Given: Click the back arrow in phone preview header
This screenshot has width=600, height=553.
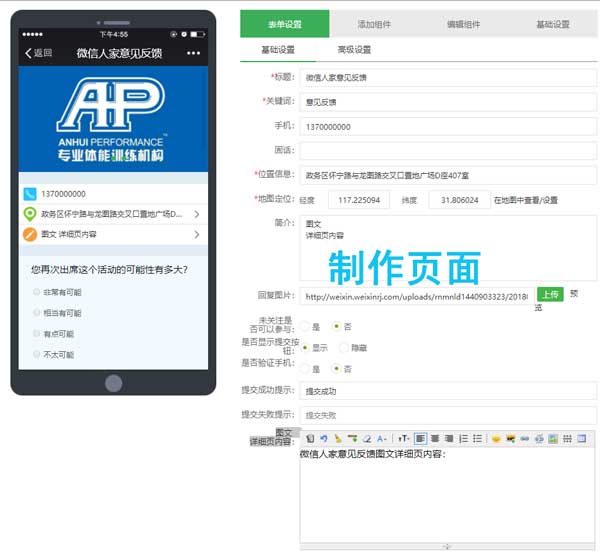Looking at the screenshot, I should pos(28,53).
